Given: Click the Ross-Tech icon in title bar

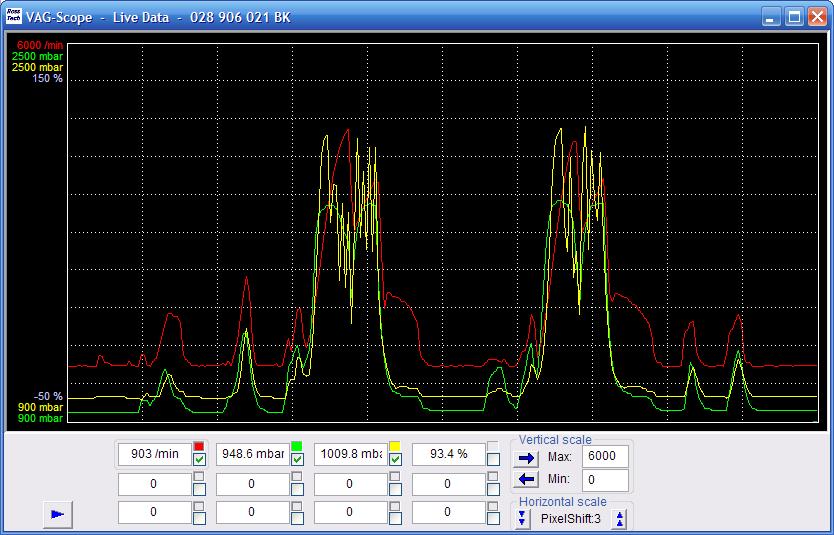Looking at the screenshot, I should 12,17.
